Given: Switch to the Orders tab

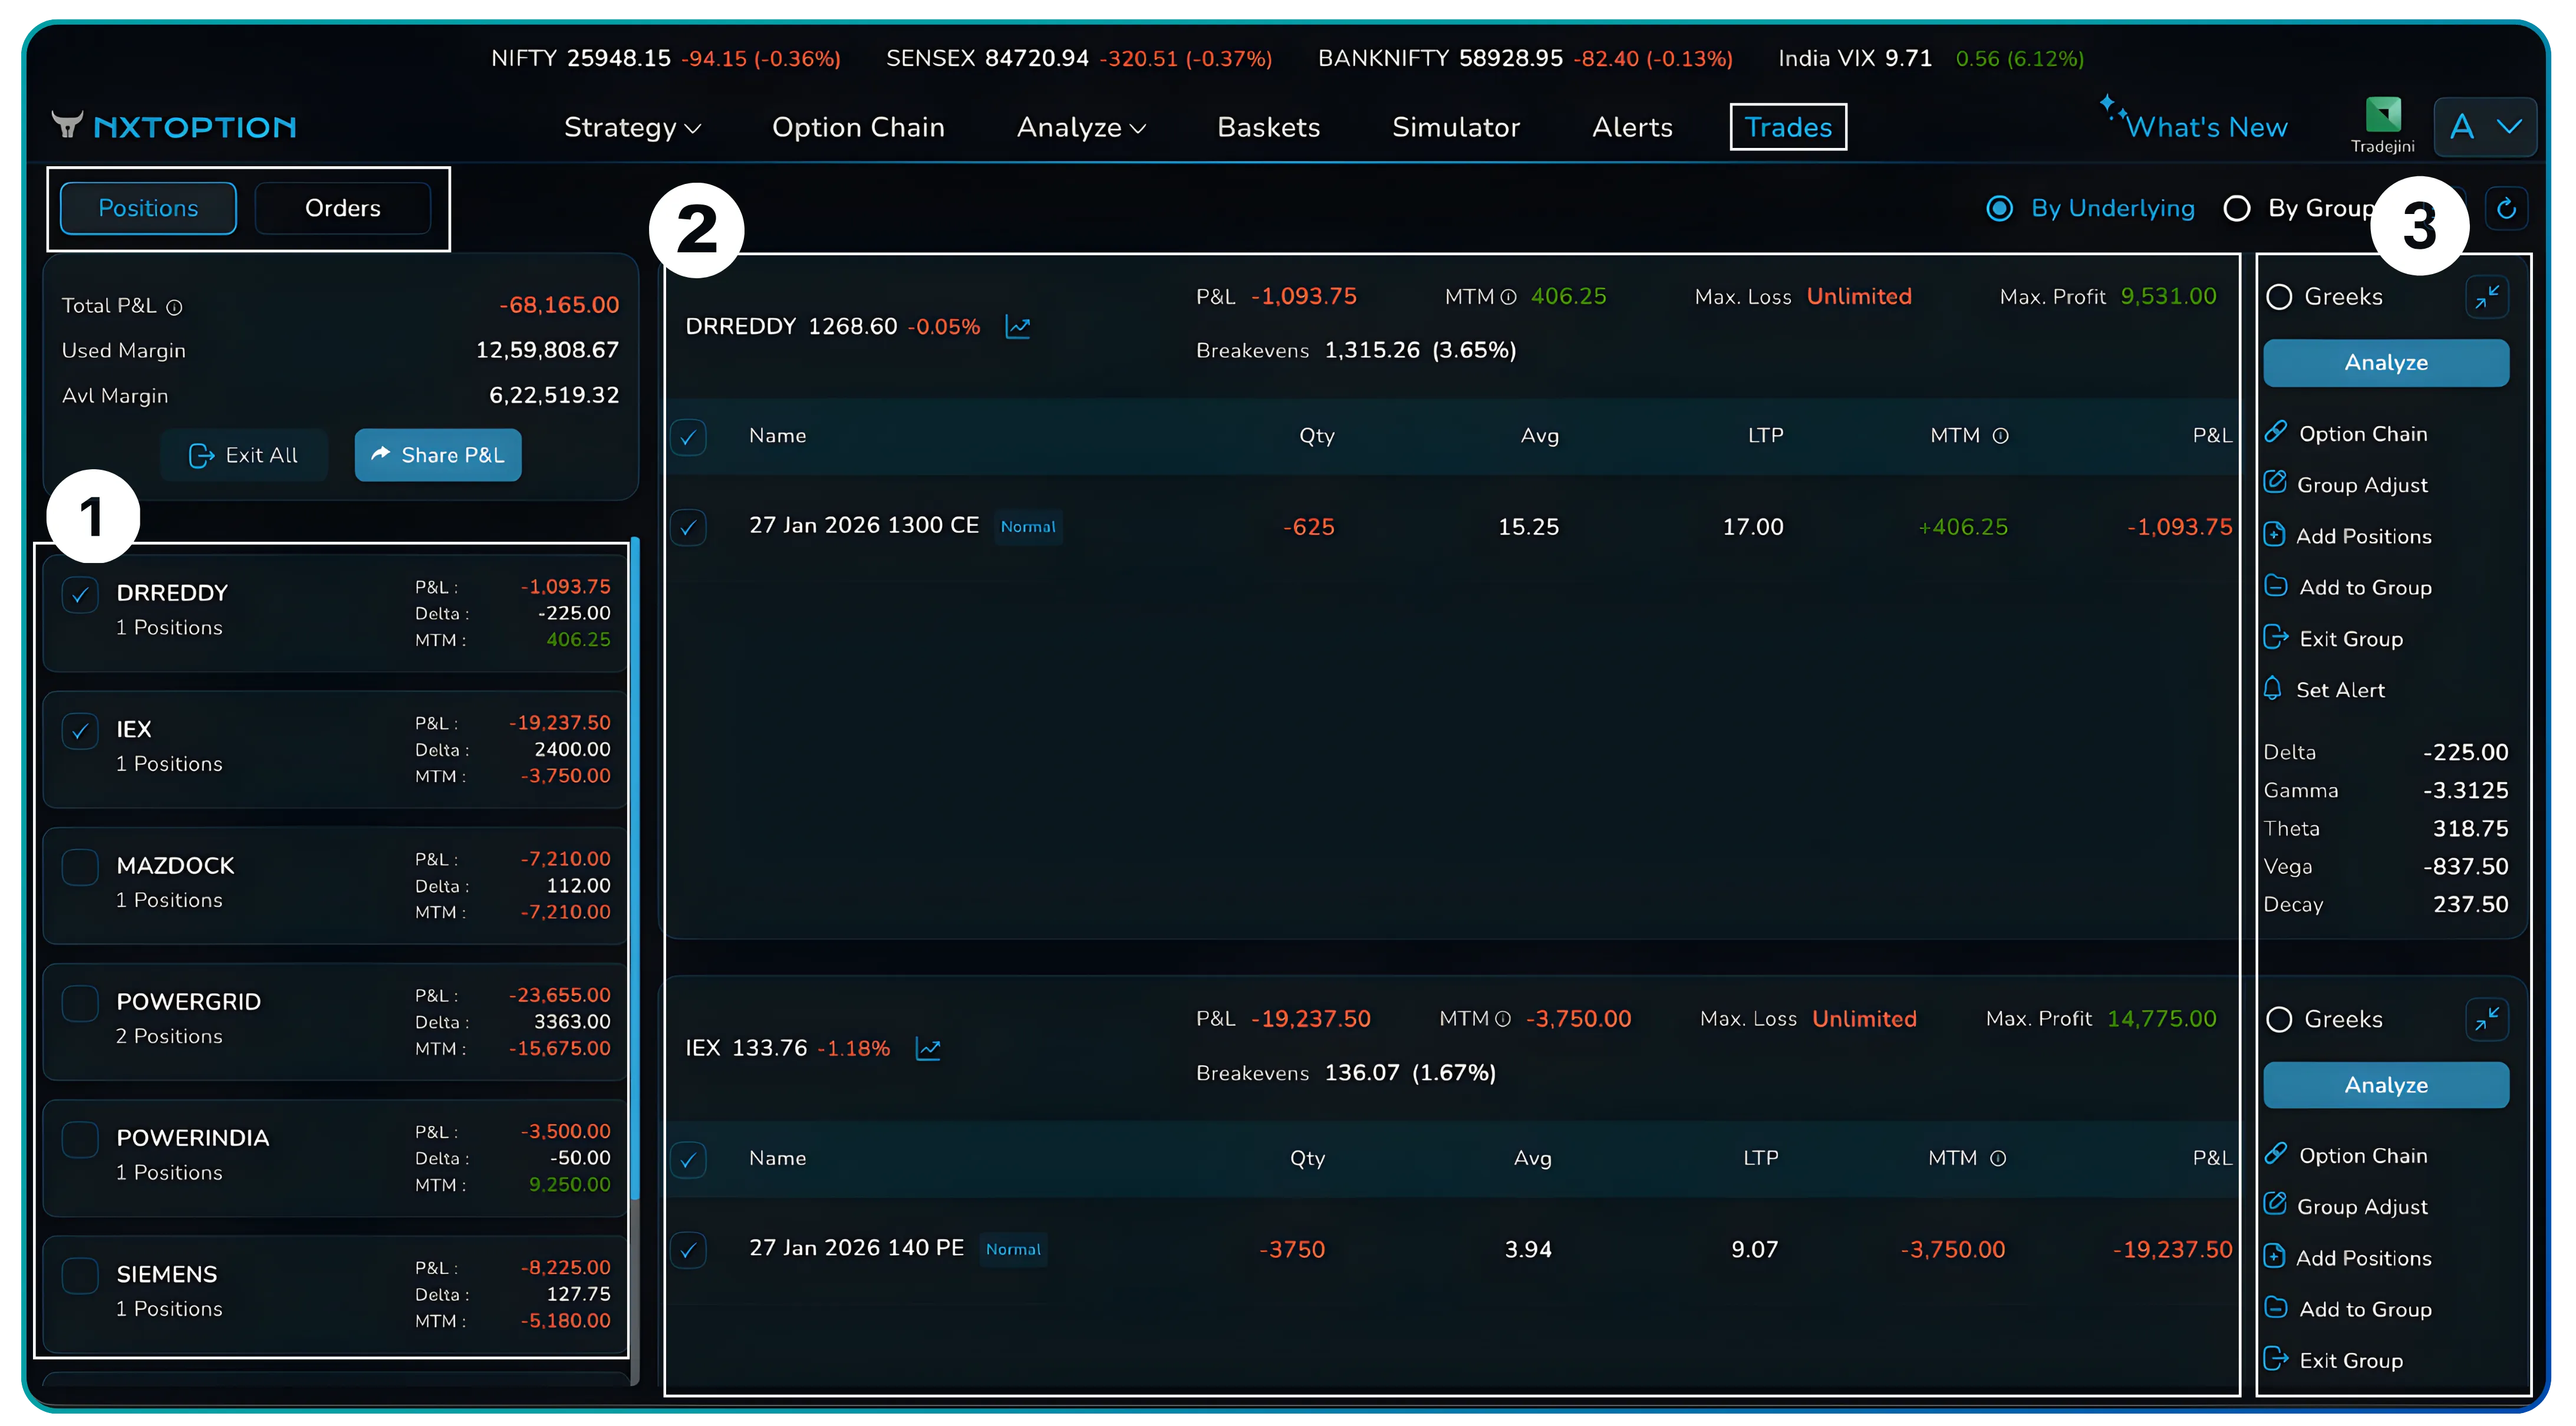Looking at the screenshot, I should (342, 208).
